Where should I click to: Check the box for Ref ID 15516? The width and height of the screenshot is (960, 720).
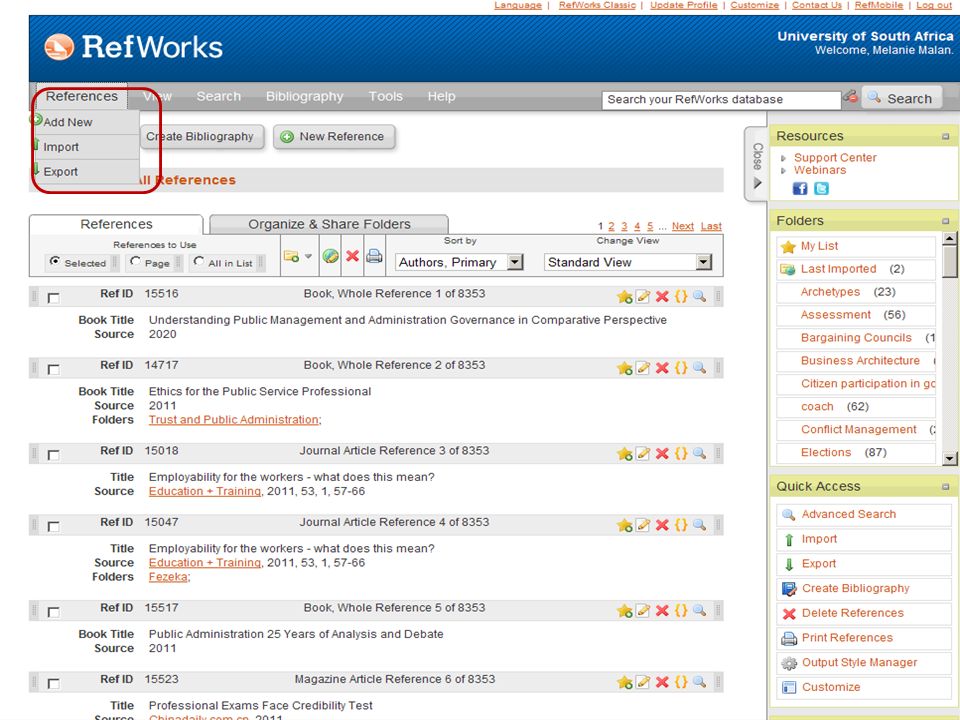53,298
